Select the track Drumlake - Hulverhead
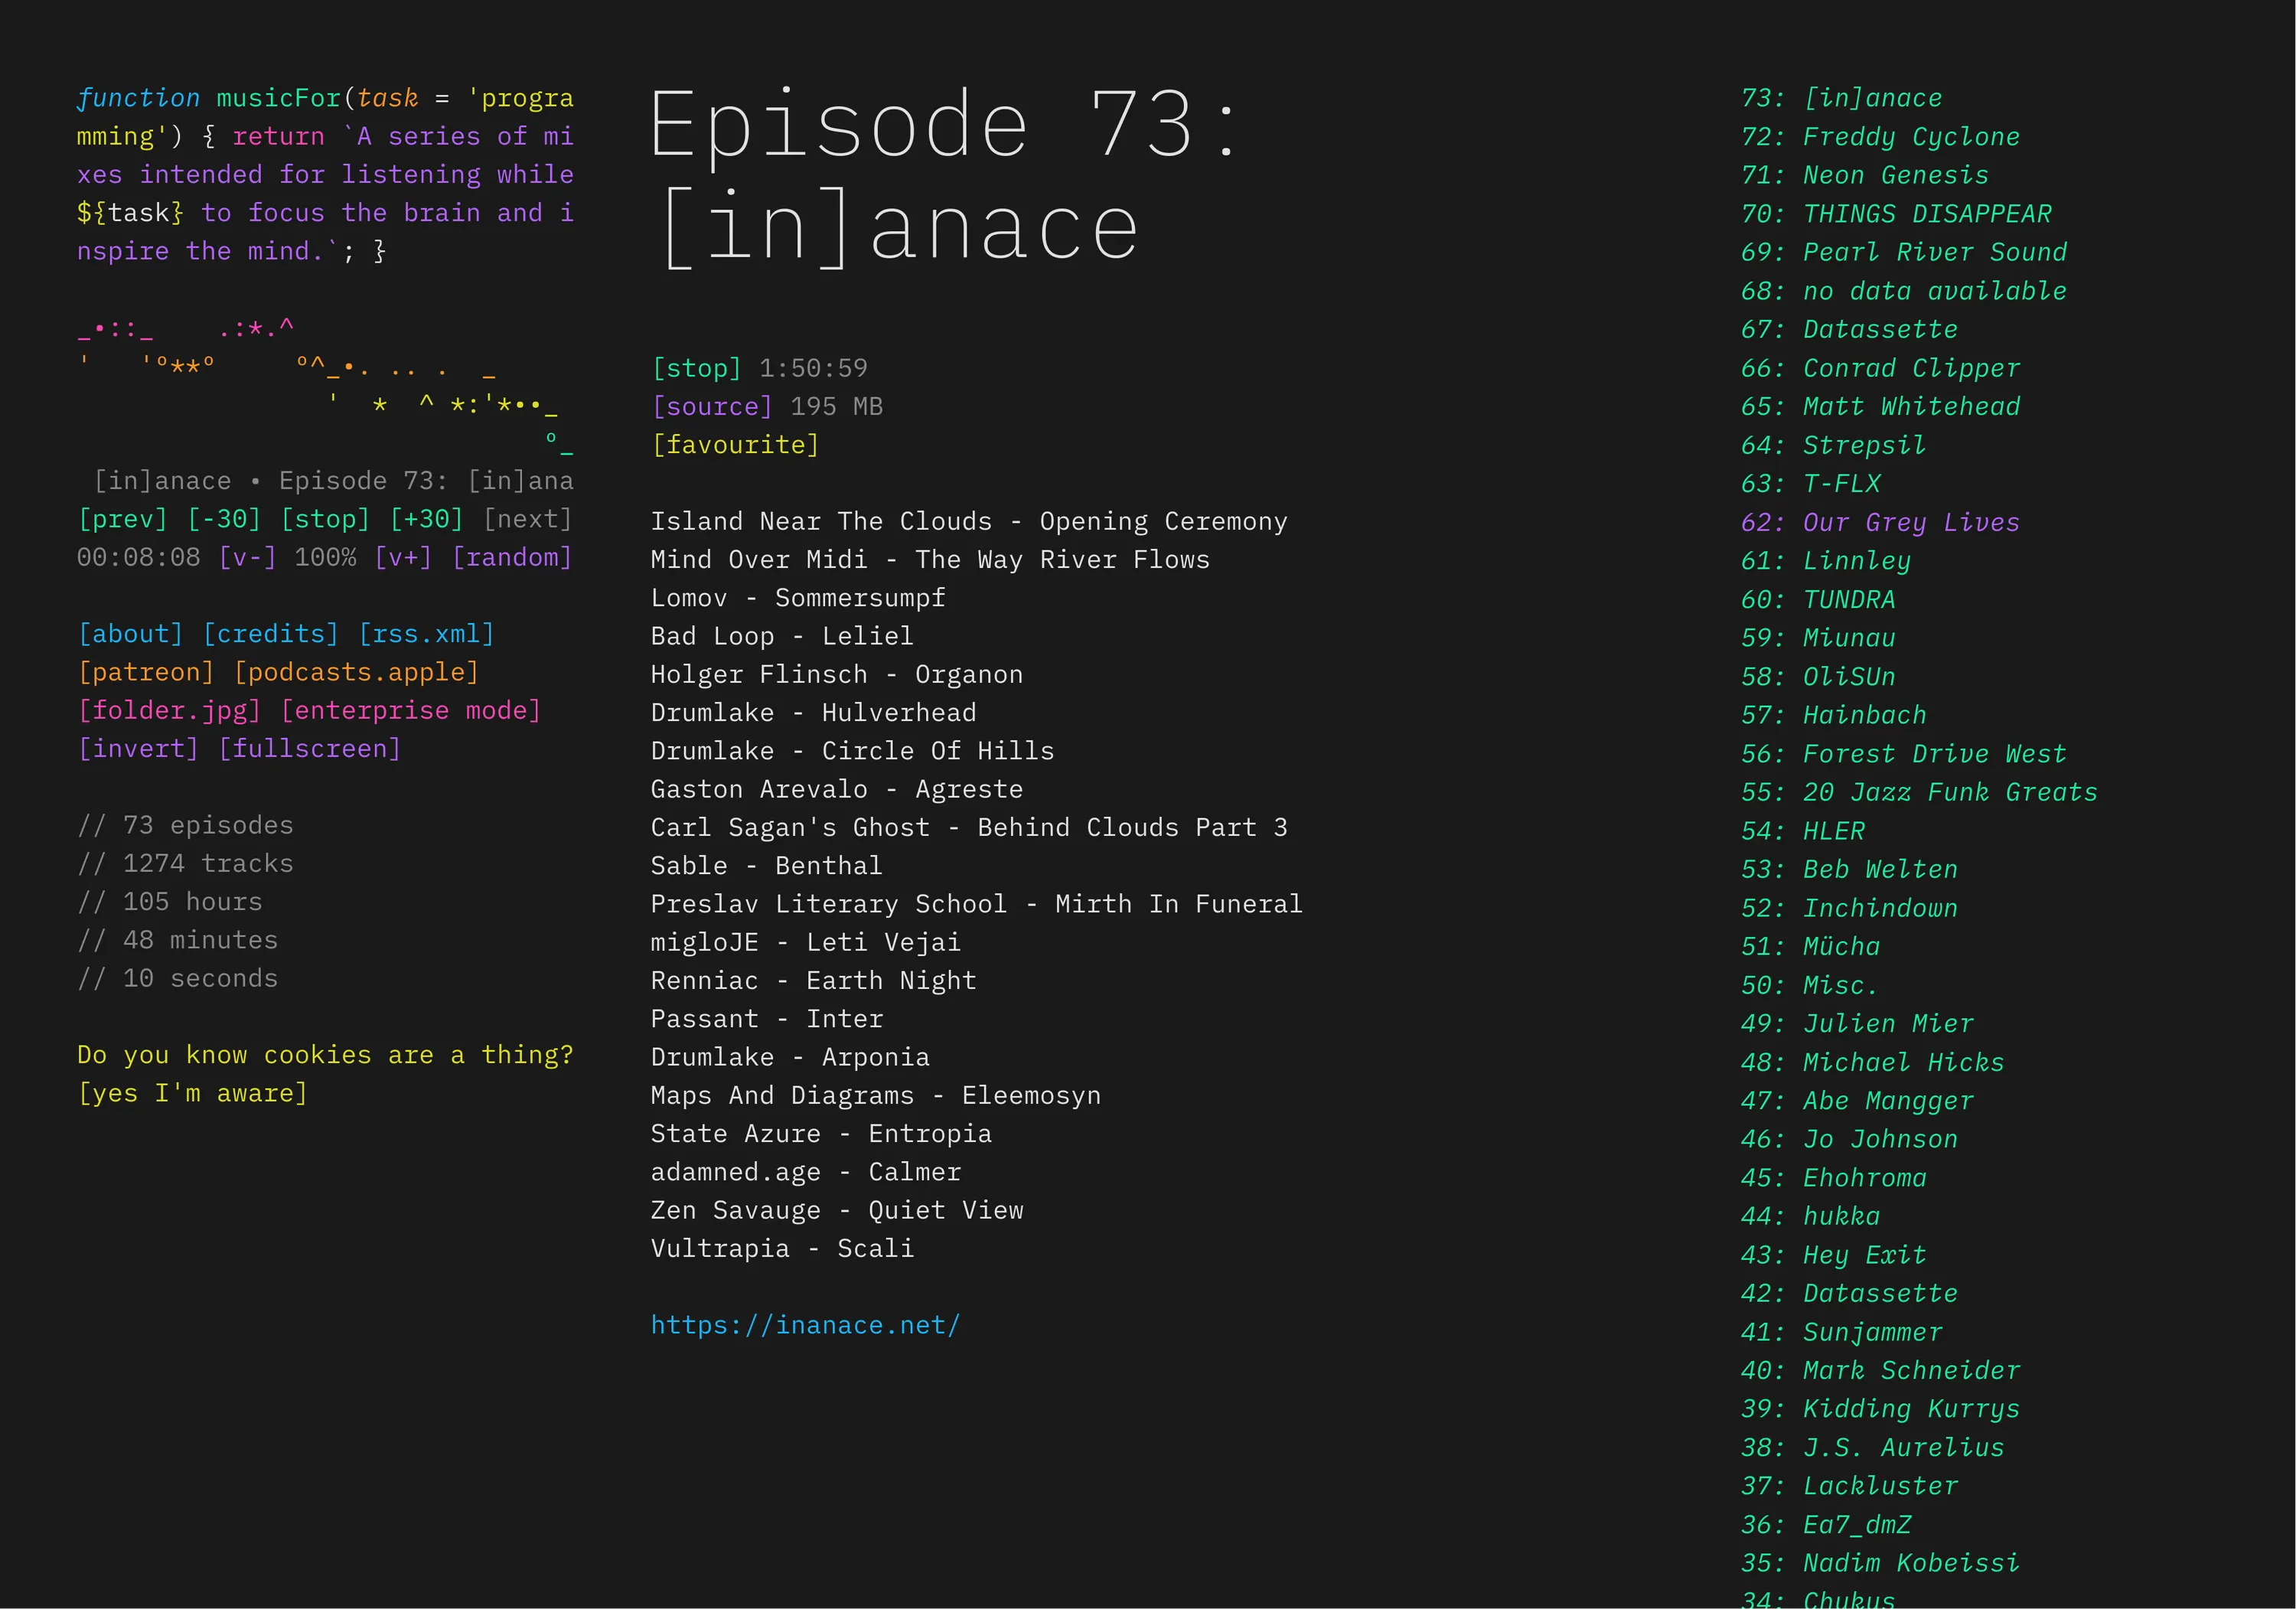This screenshot has height=1609, width=2296. click(814, 712)
